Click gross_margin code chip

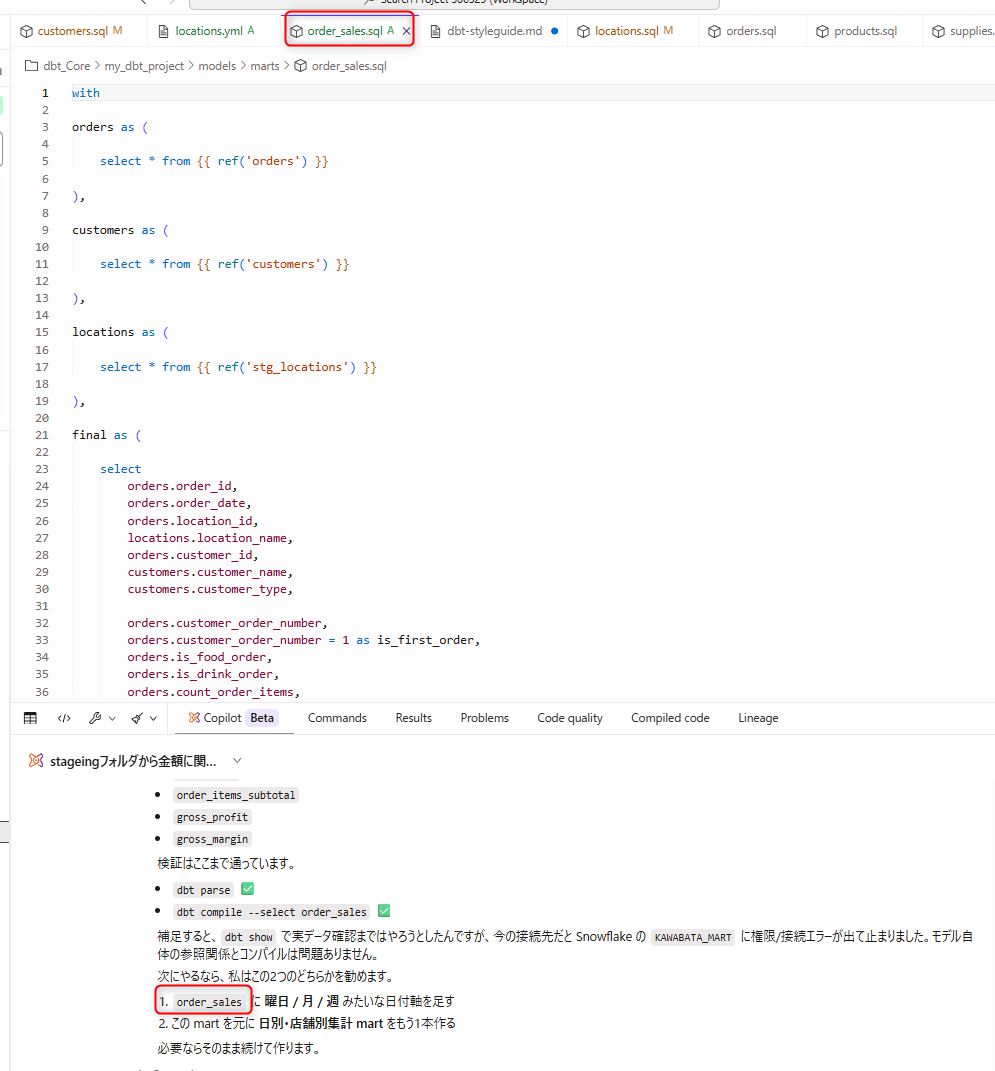[212, 839]
